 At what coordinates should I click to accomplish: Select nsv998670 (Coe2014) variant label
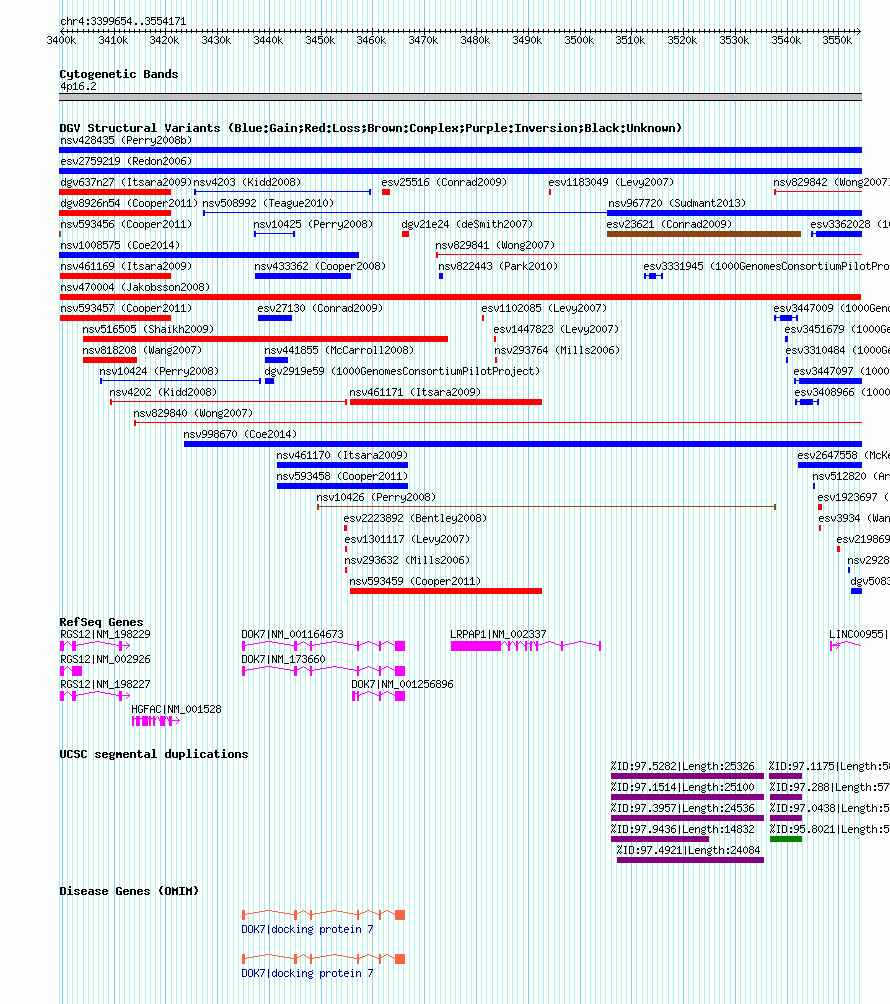tap(240, 435)
